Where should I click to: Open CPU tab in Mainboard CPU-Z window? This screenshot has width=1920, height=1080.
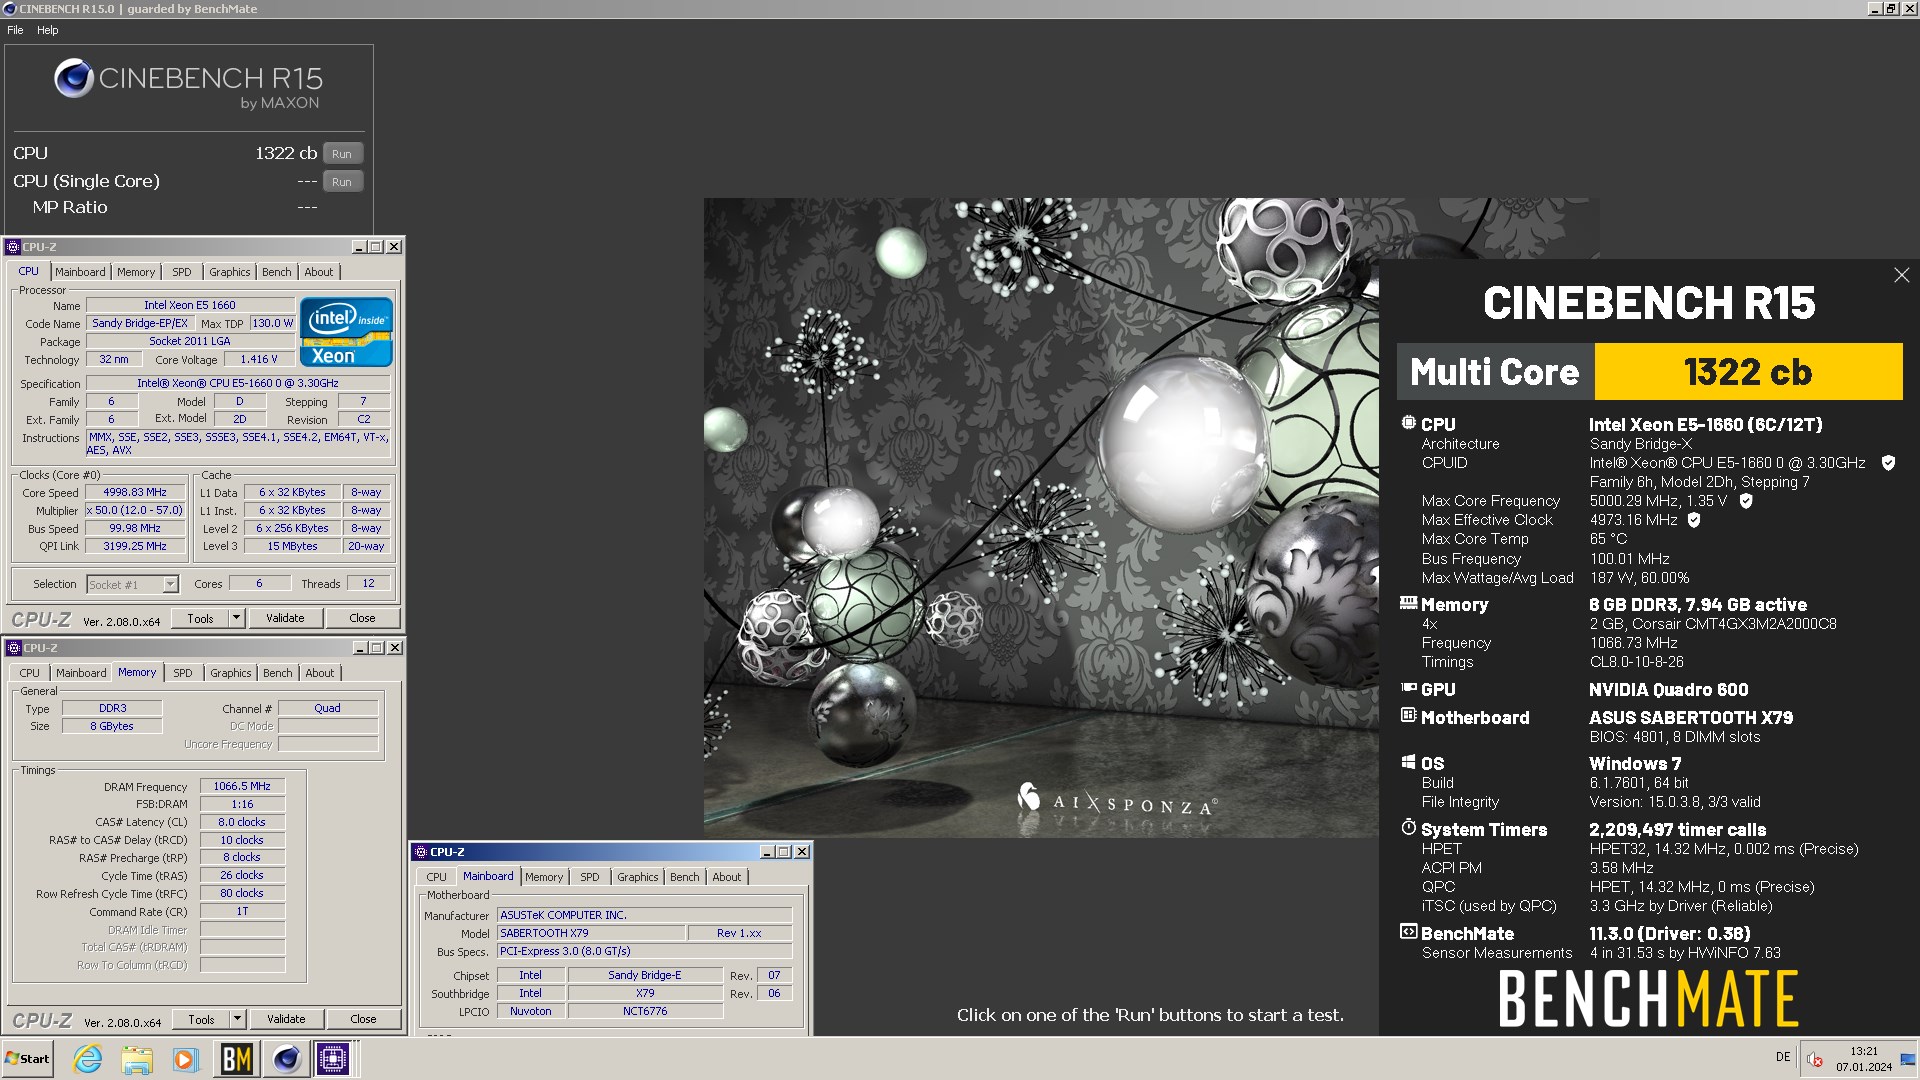coord(437,877)
